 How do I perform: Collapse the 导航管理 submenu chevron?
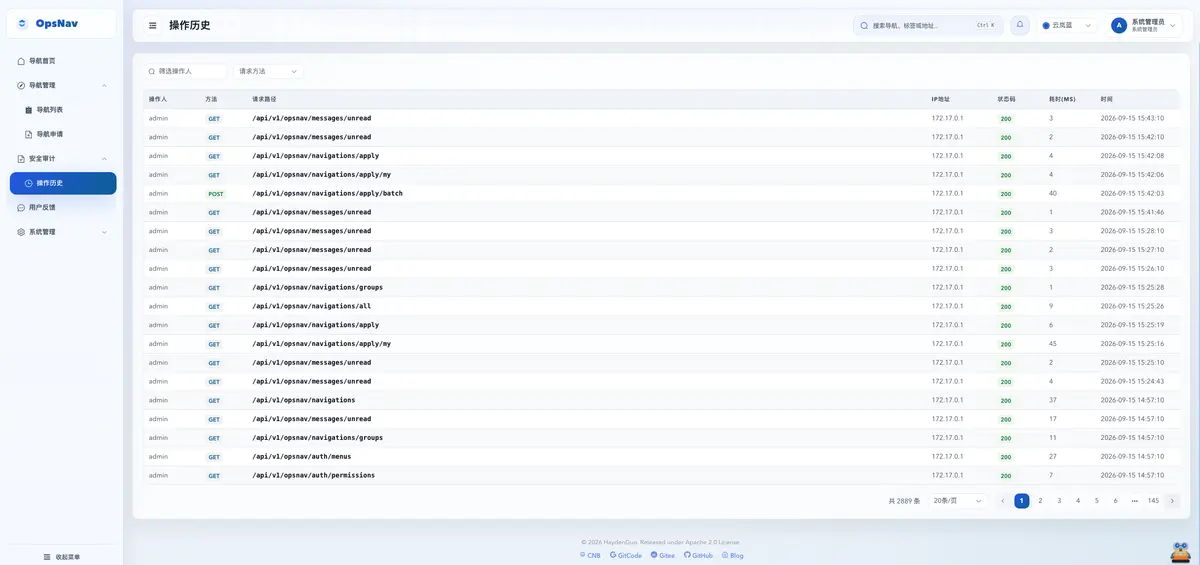click(105, 86)
